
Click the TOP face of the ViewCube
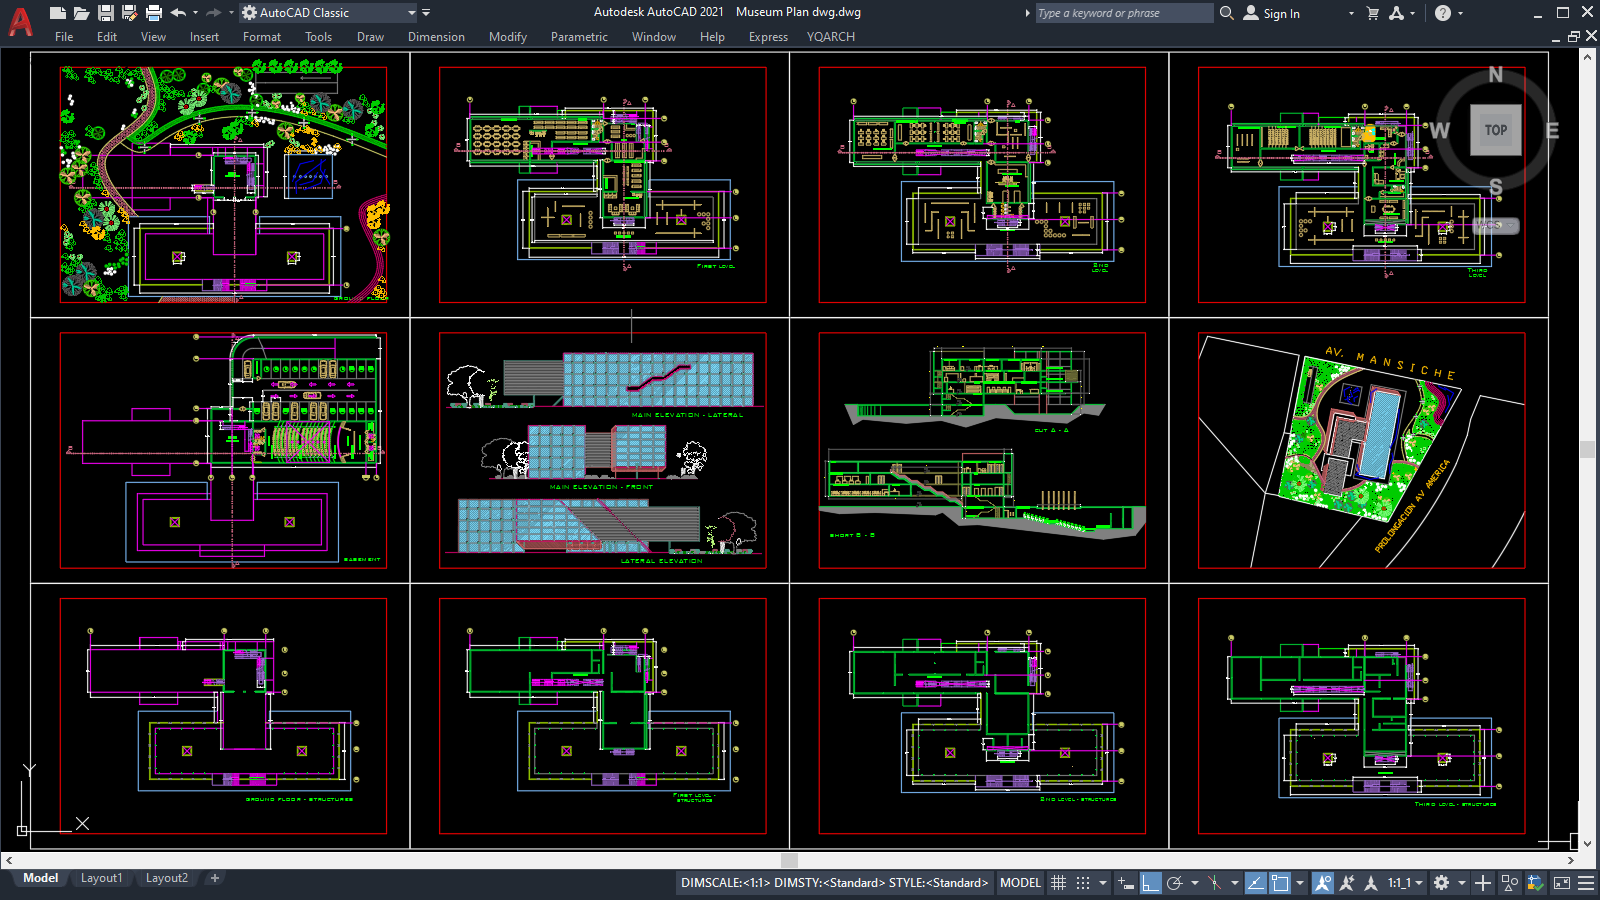(1495, 129)
